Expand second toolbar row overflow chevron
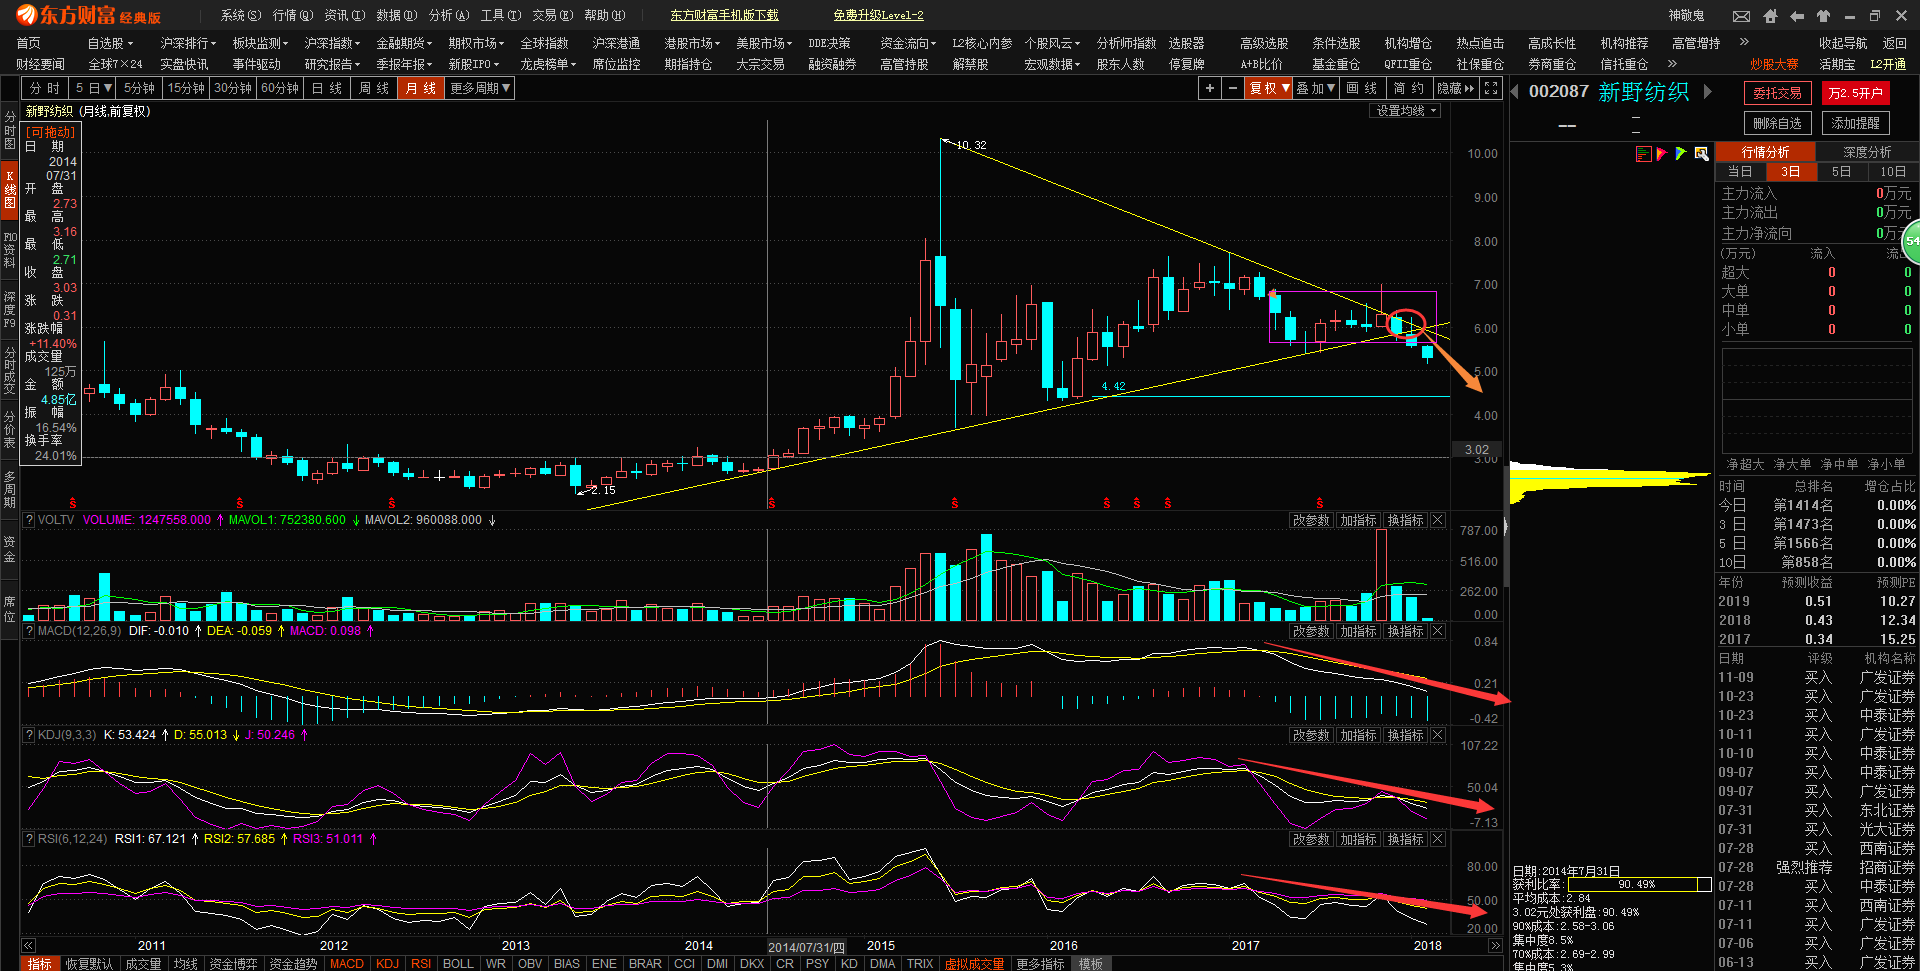This screenshot has height=971, width=1920. coord(1672,64)
